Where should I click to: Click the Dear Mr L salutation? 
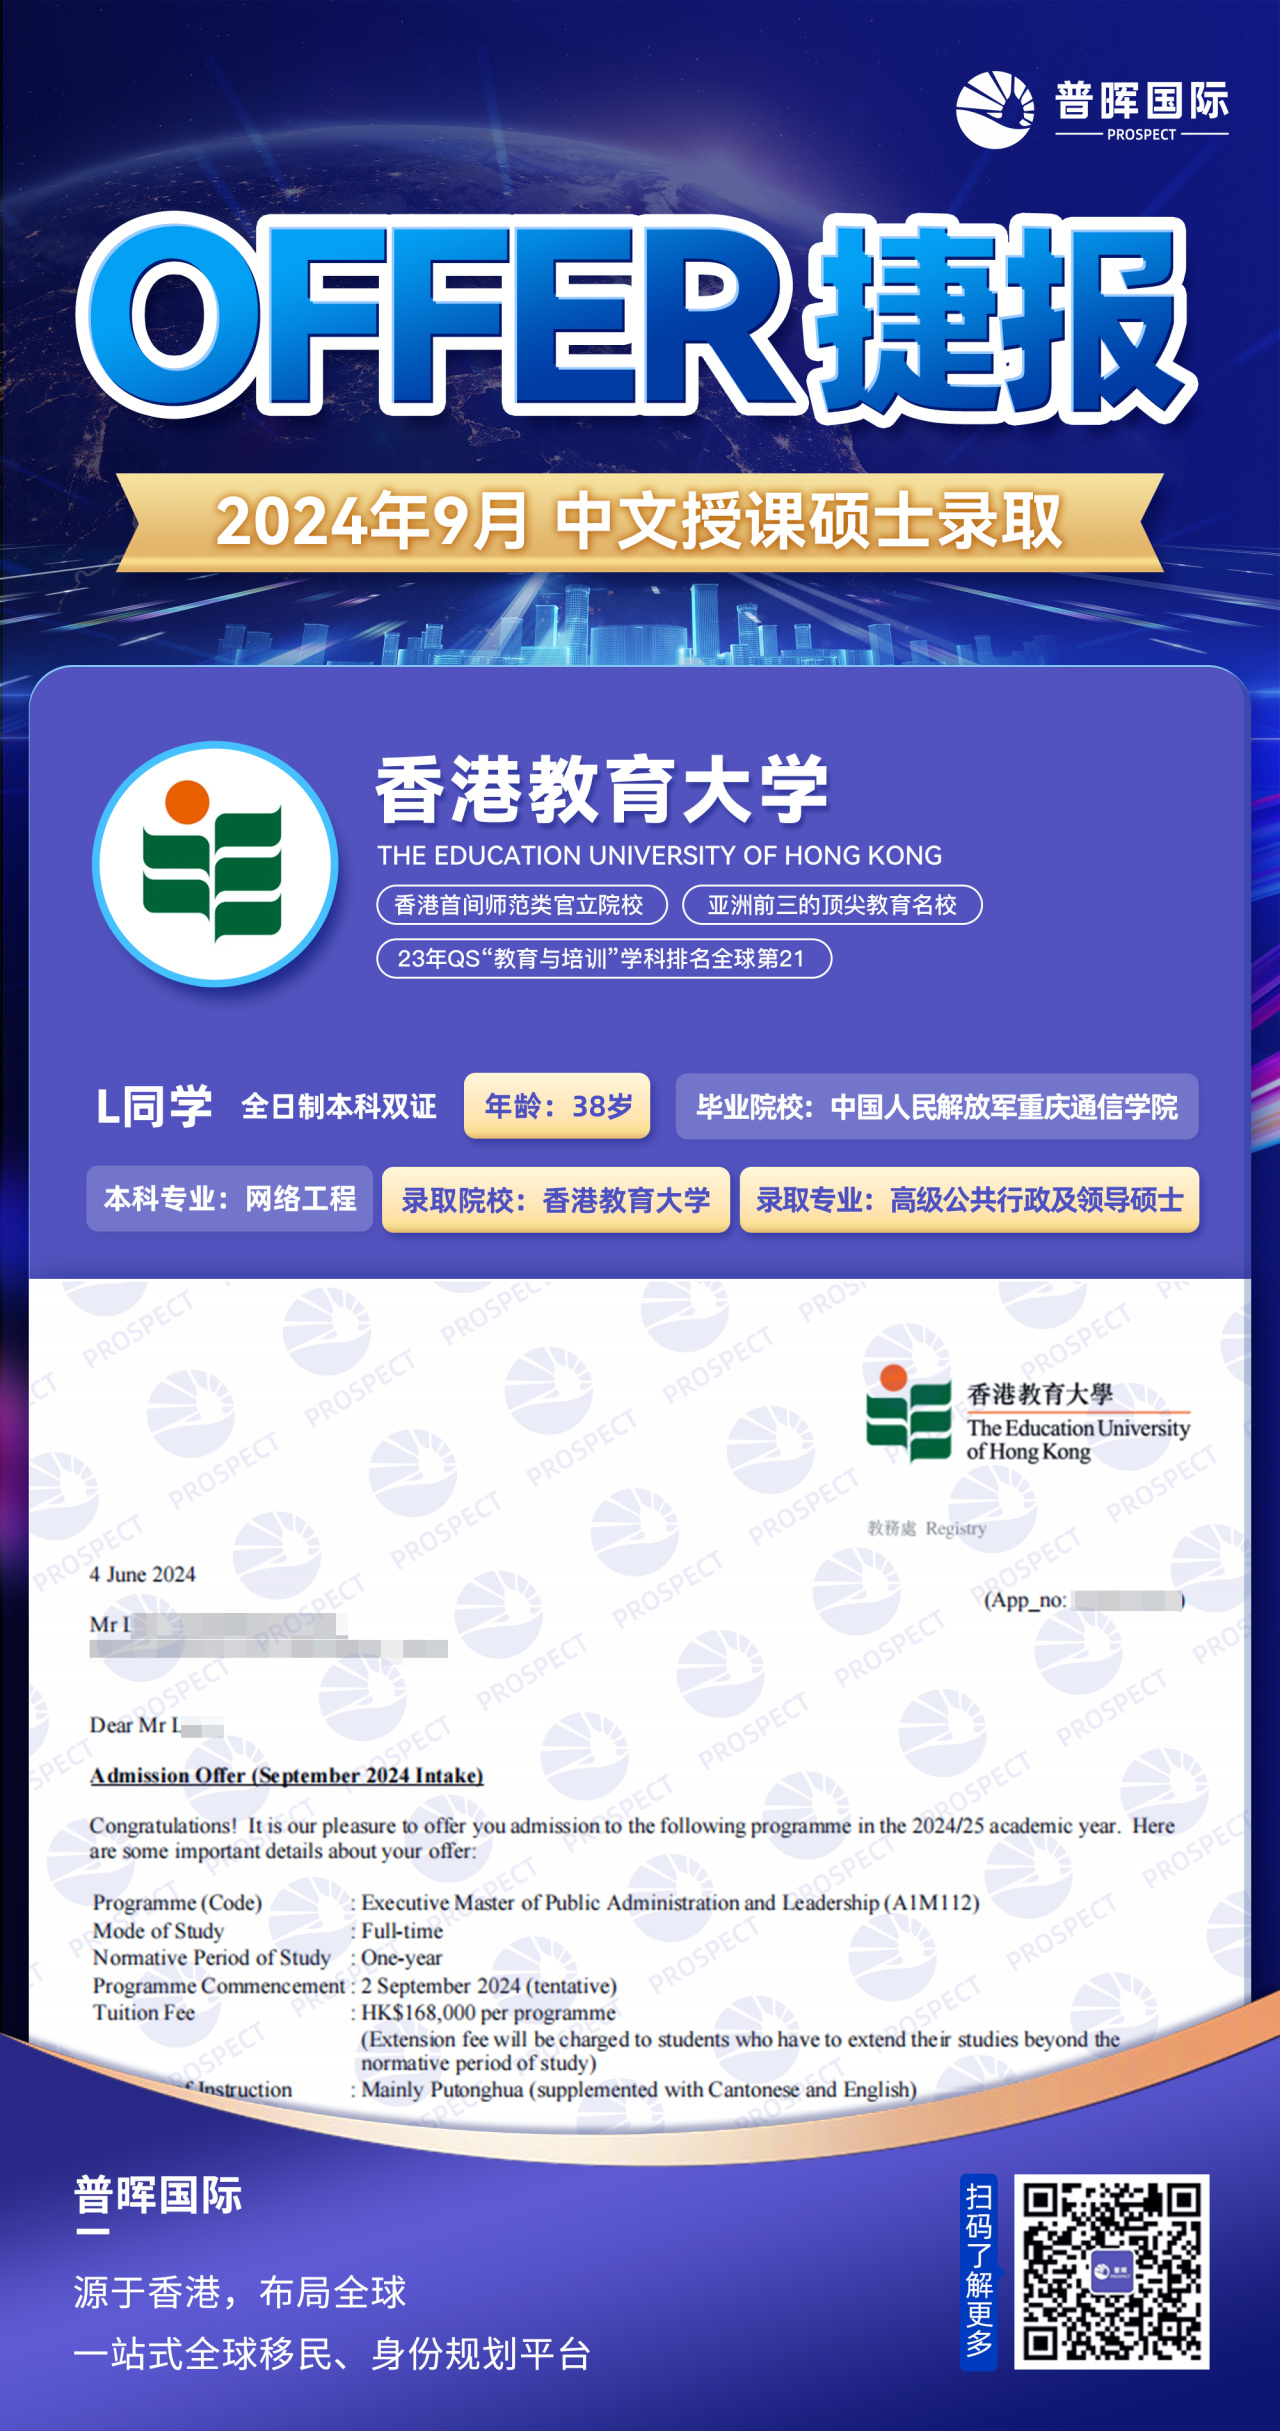tap(156, 1725)
